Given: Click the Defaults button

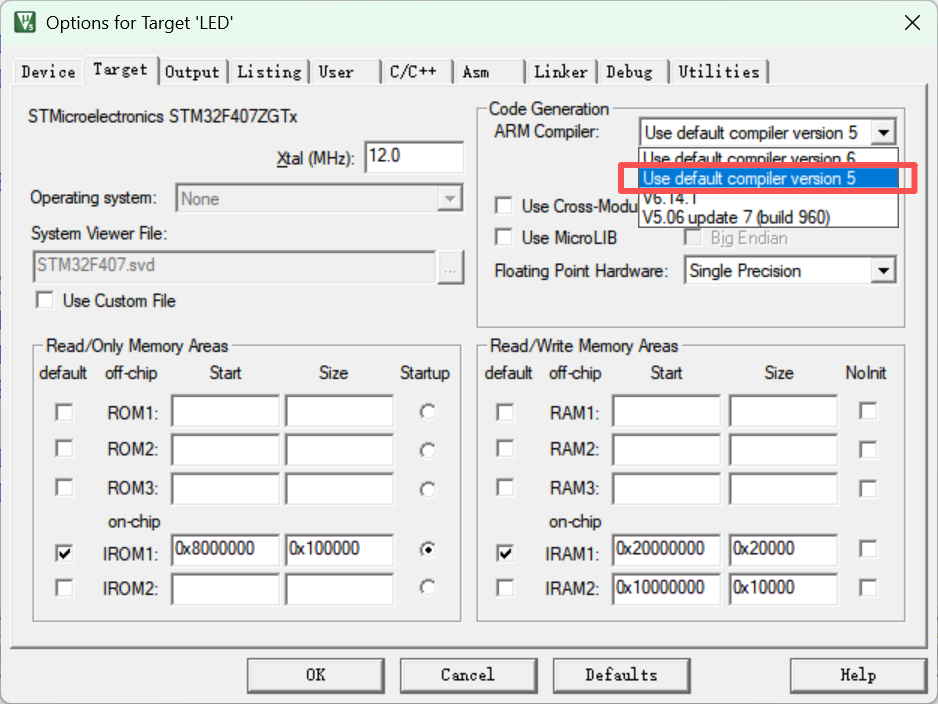Looking at the screenshot, I should point(622,675).
